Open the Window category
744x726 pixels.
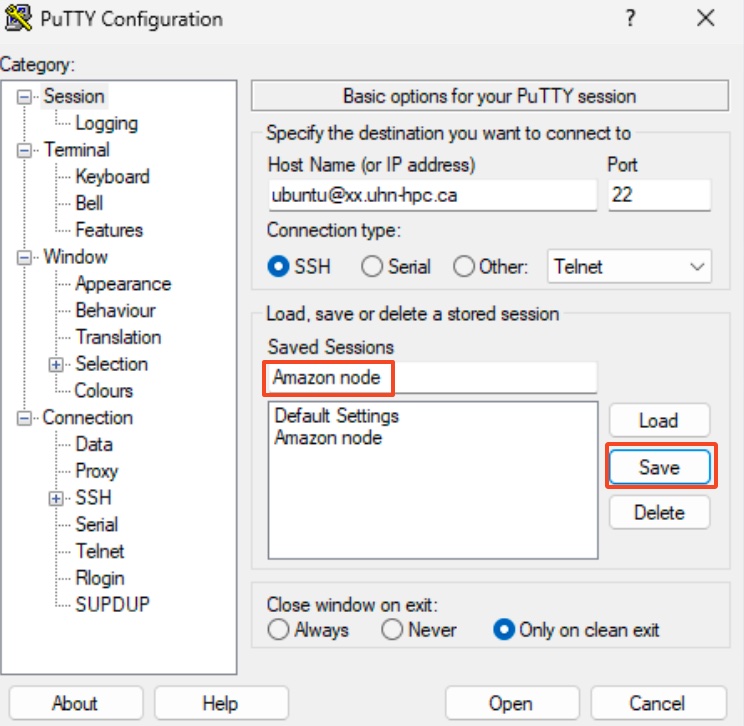point(75,257)
